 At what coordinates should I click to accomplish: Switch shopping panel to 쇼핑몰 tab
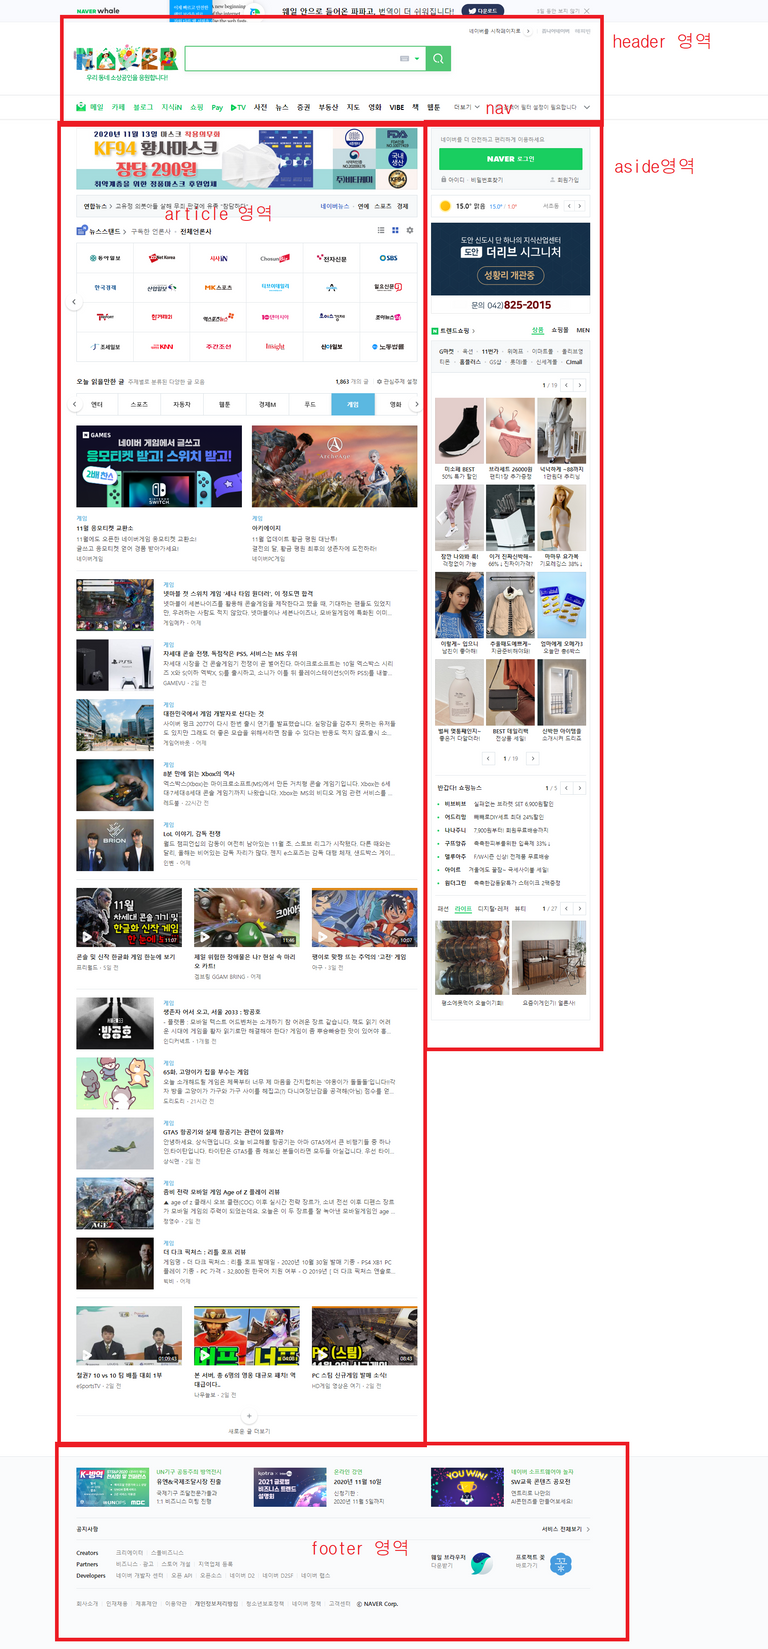click(560, 330)
